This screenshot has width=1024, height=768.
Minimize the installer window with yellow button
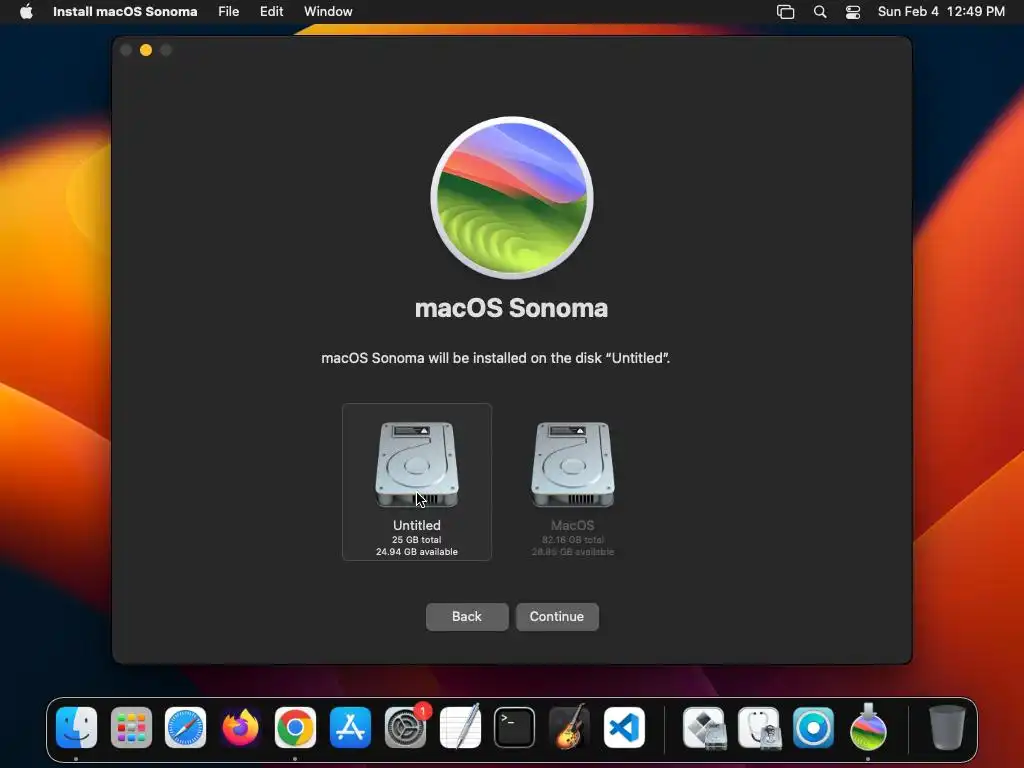click(x=146, y=50)
